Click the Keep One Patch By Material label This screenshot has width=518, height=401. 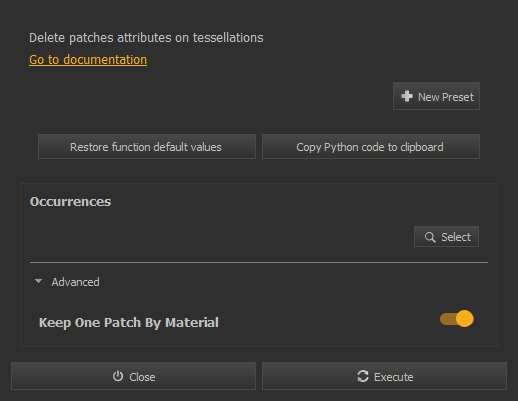129,323
